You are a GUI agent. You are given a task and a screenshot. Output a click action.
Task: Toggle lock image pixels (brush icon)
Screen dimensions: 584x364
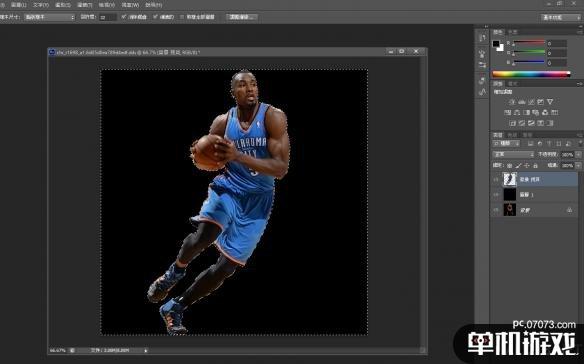coord(518,165)
